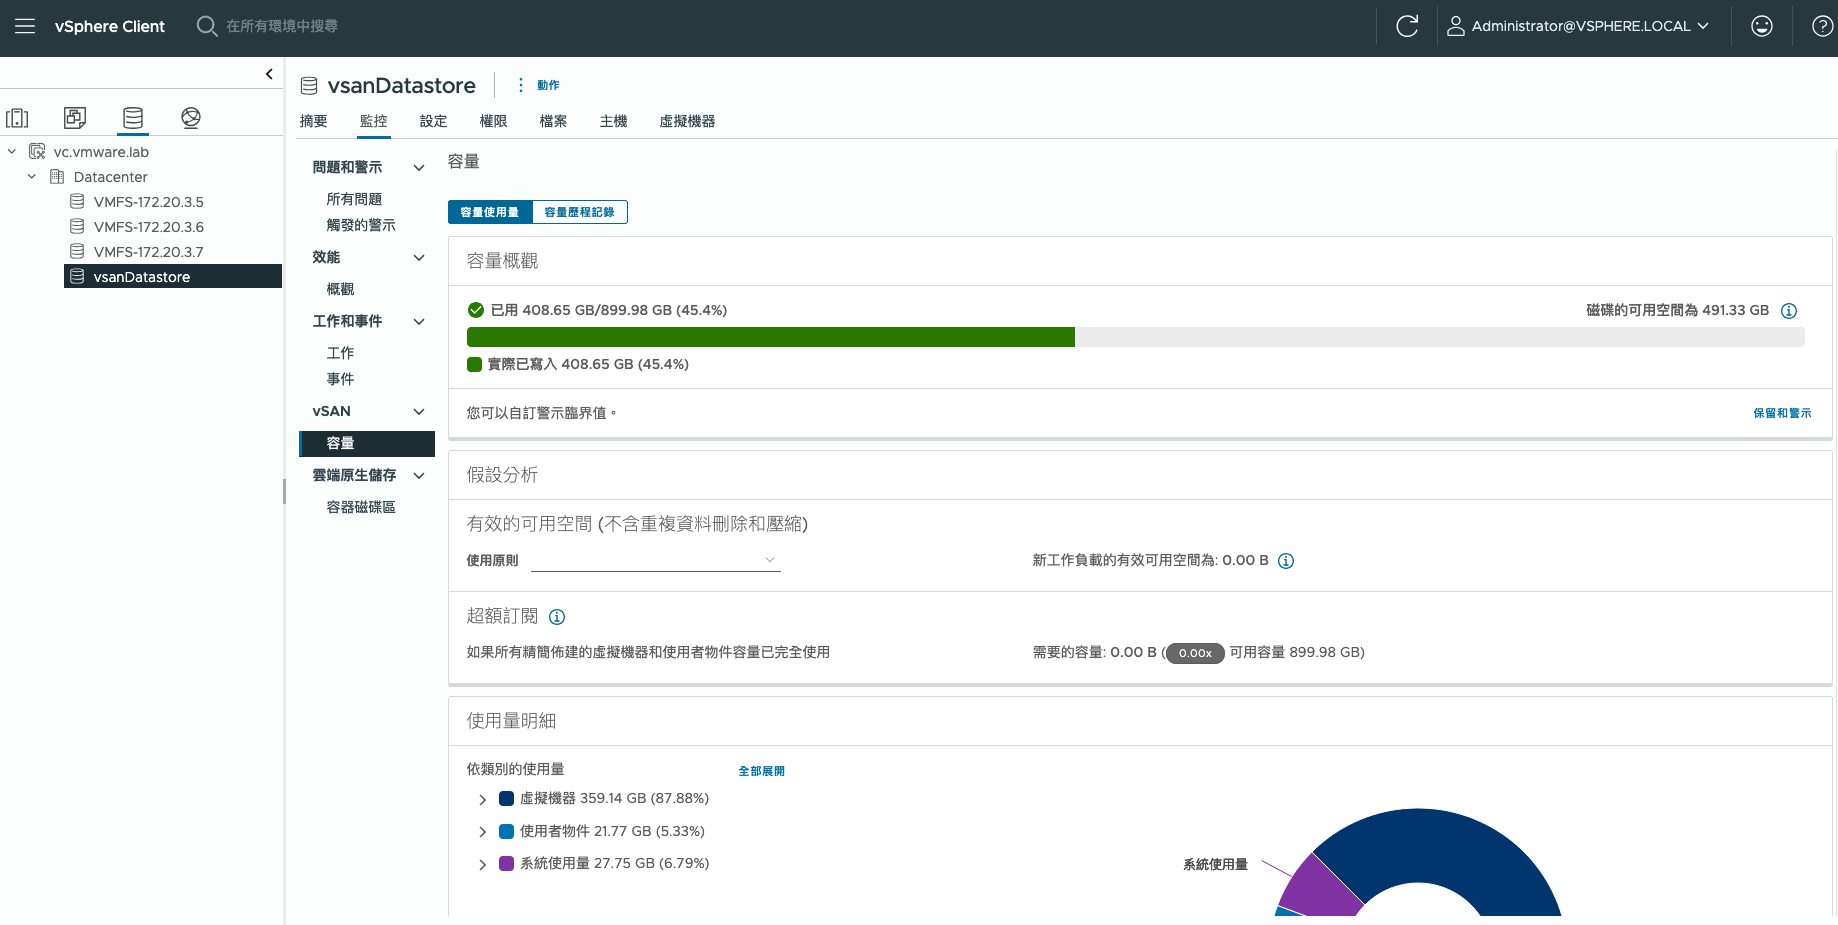Open 概觀 under 效能
The width and height of the screenshot is (1838, 925).
coord(341,289)
